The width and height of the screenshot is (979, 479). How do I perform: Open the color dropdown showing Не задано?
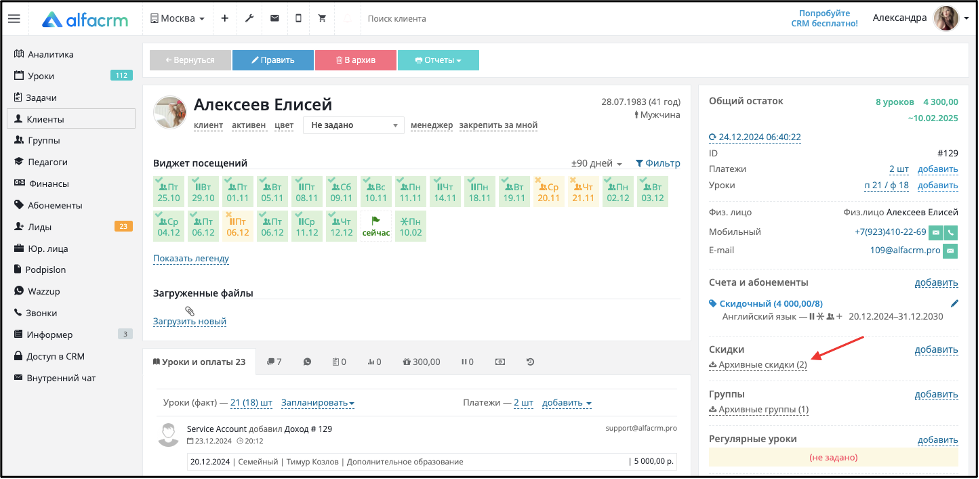coord(354,125)
